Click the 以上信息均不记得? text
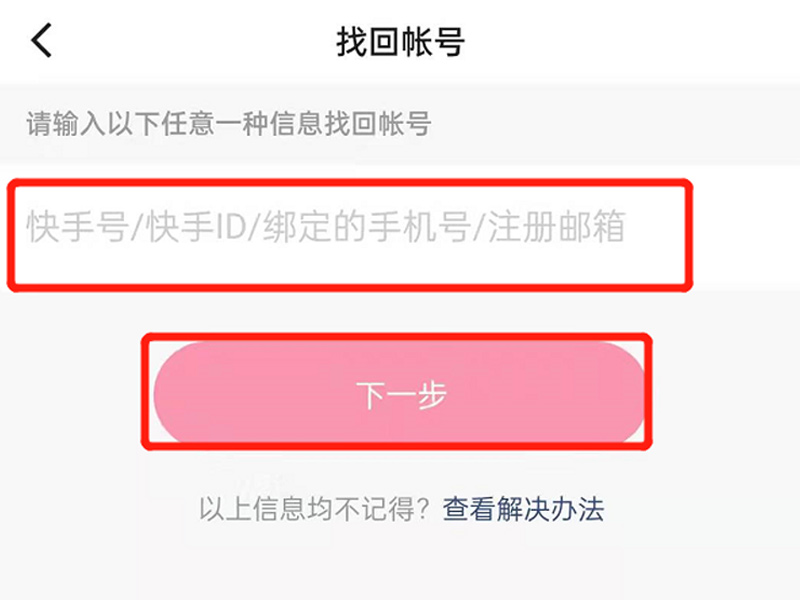The image size is (800, 600). pyautogui.click(x=315, y=509)
